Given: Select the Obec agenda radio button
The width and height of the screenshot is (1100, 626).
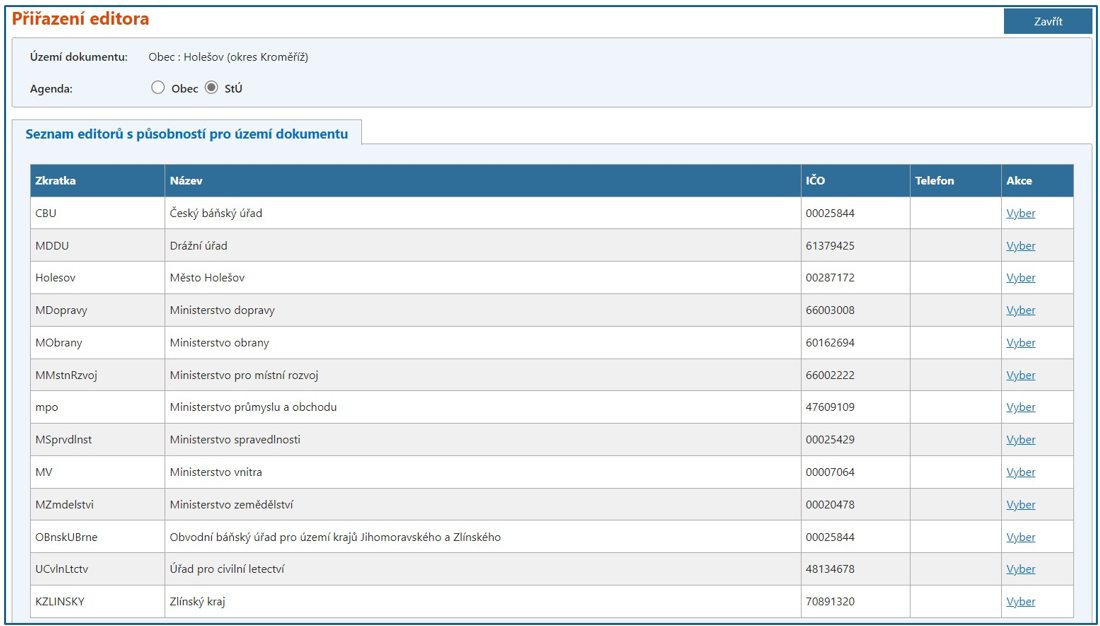Looking at the screenshot, I should (x=158, y=88).
